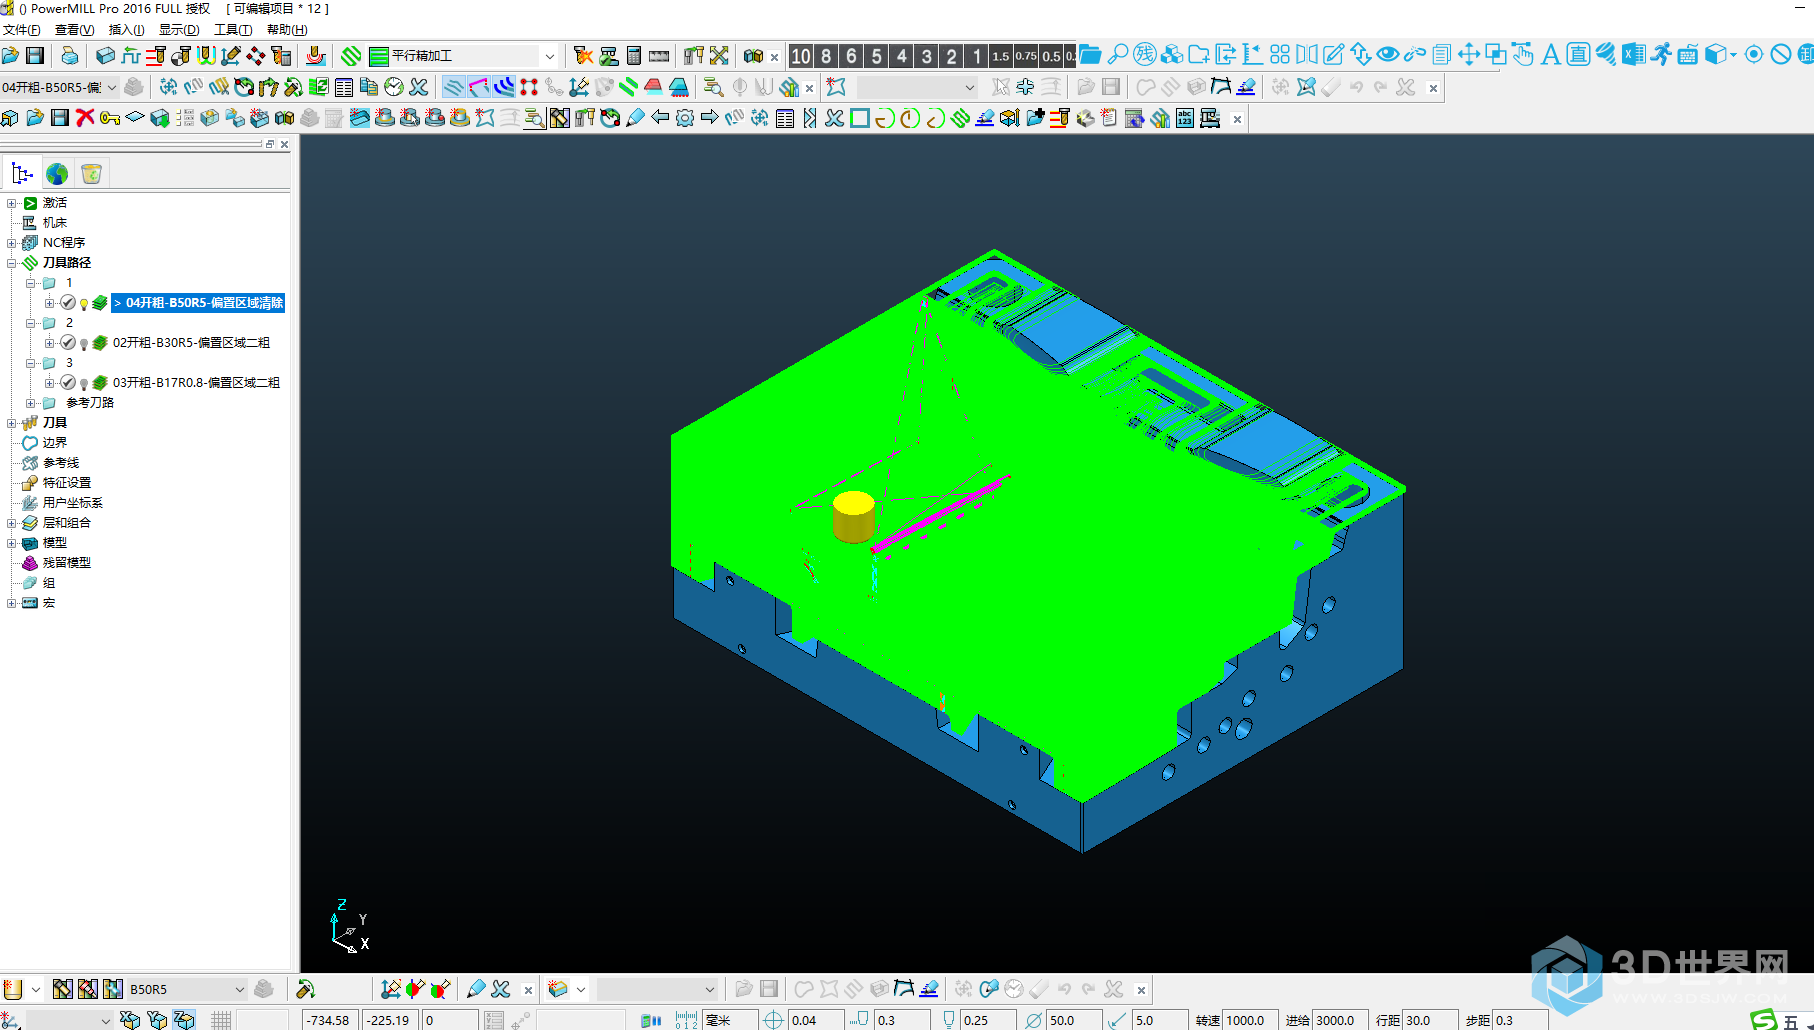
Task: Click the tree view icon in explorer panel
Action: tap(22, 174)
